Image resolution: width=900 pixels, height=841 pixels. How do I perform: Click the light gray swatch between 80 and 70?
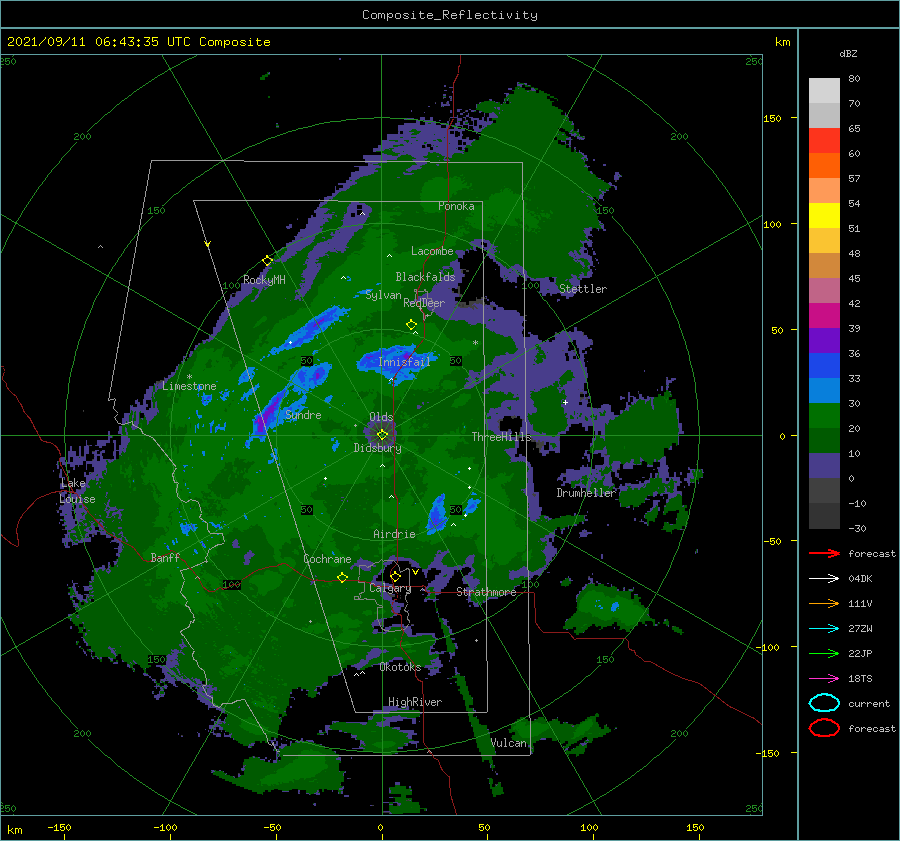coord(824,91)
